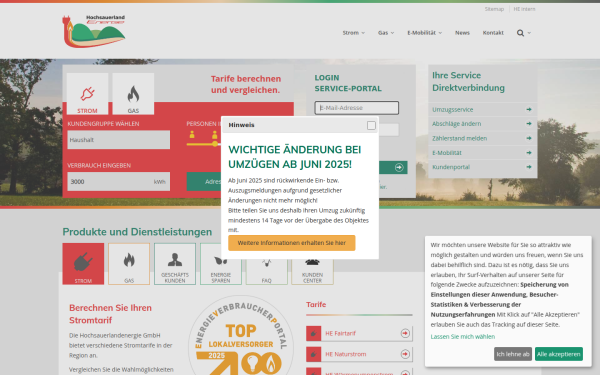This screenshot has height=375, width=600.
Task: Click the Abschläge ändern link
Action: click(457, 124)
